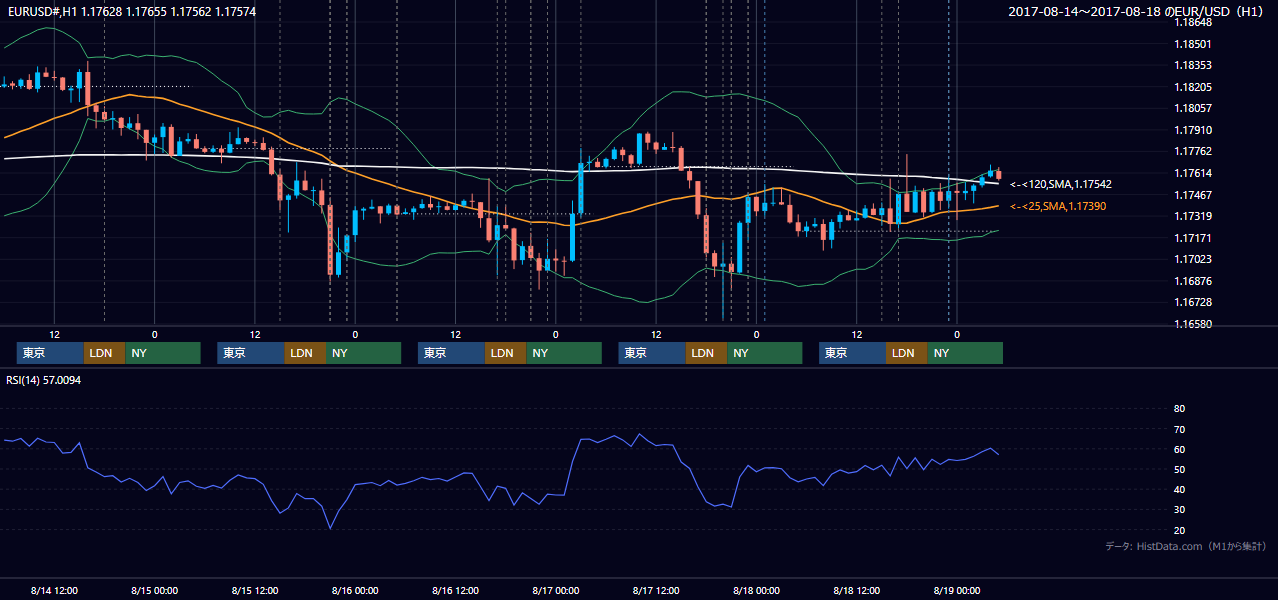
Task: Select price level 1.17910
Action: [1192, 130]
